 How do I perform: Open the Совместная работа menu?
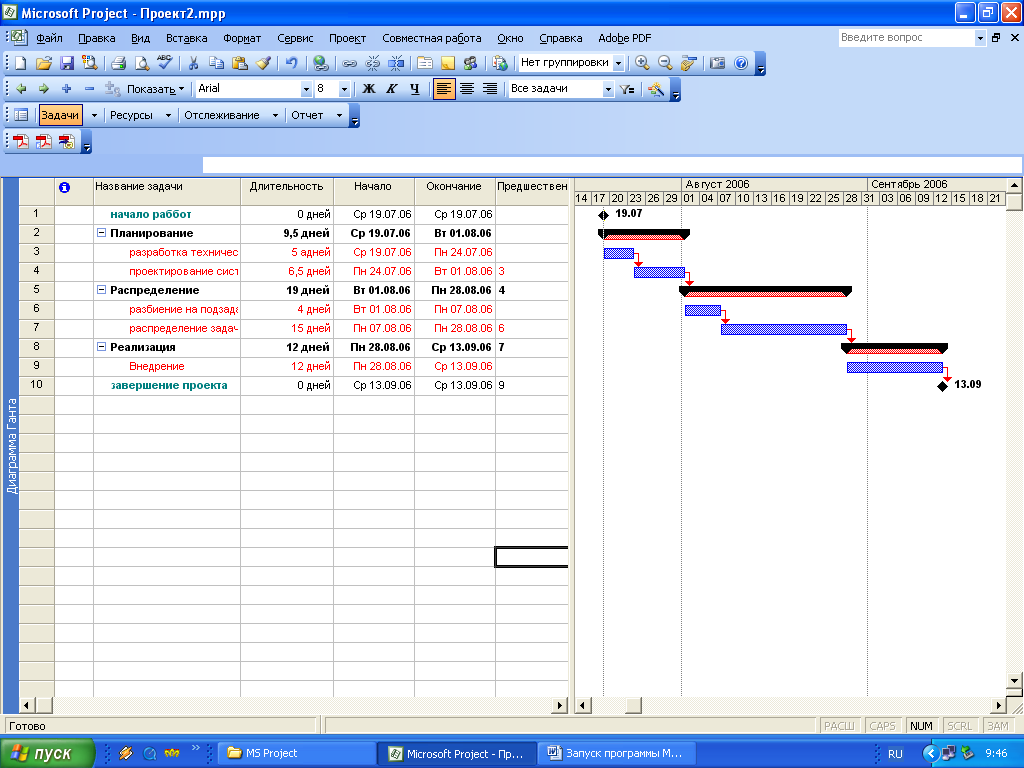432,38
